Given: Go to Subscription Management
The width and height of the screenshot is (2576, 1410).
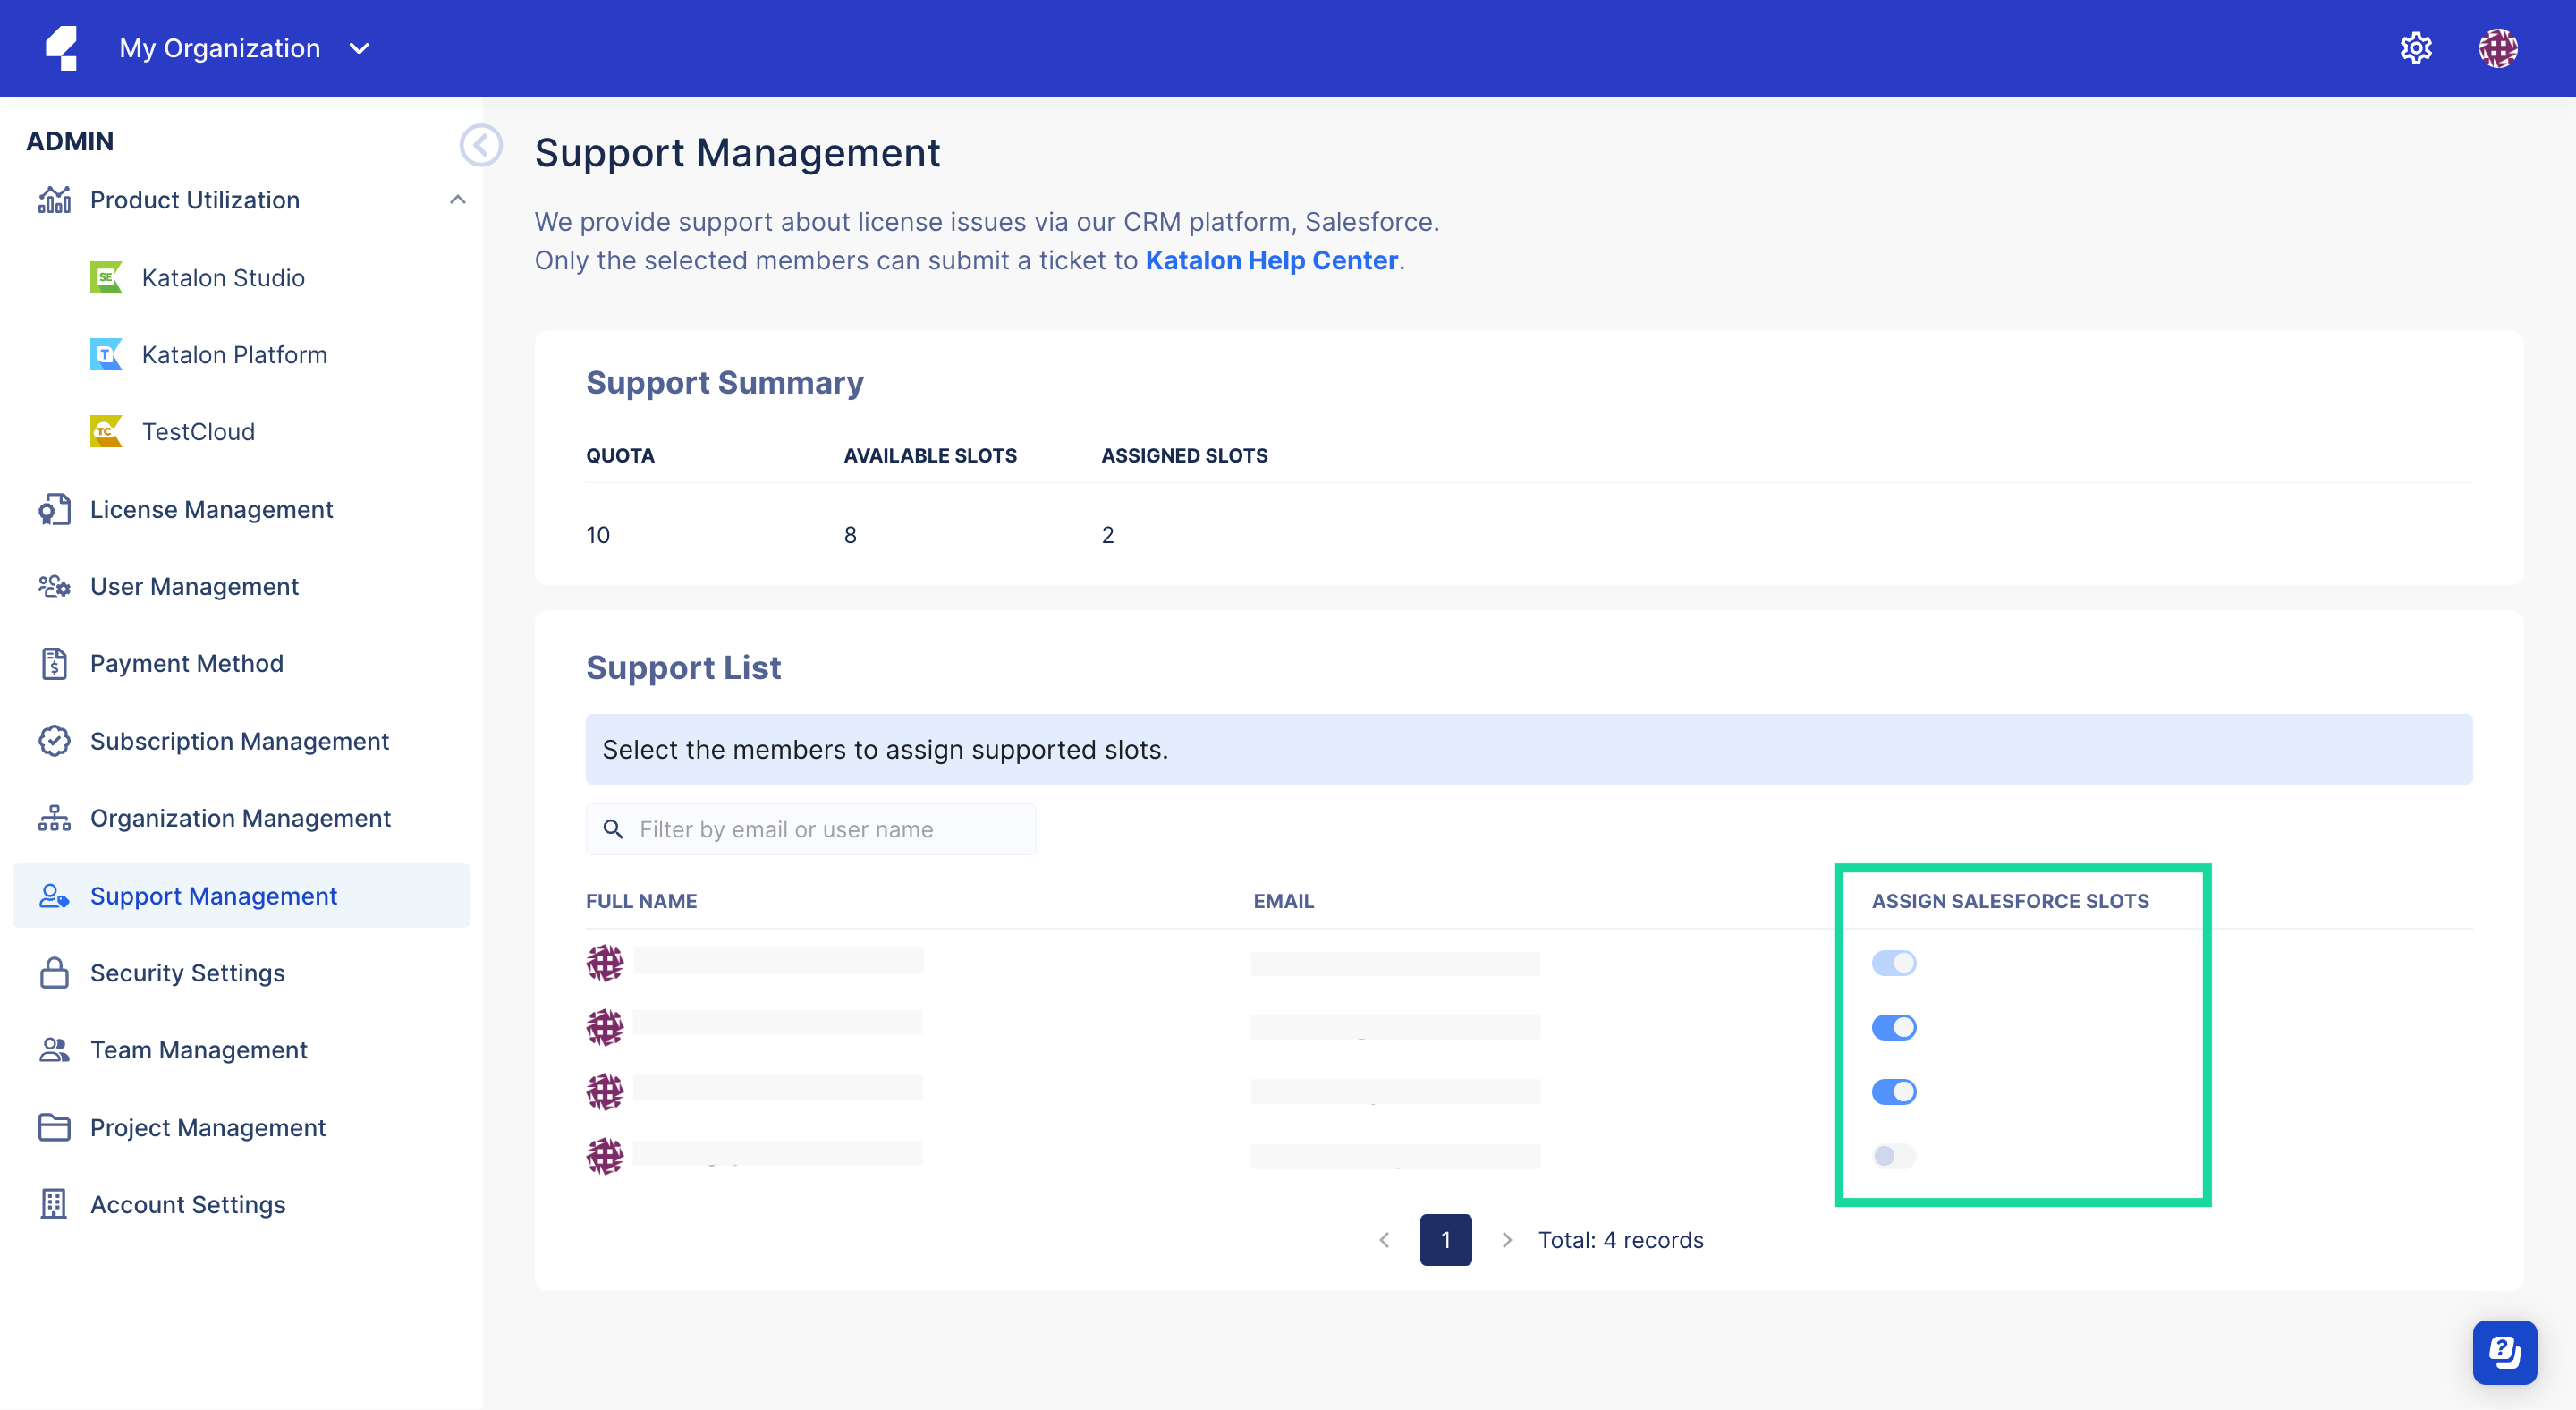Looking at the screenshot, I should 239,740.
